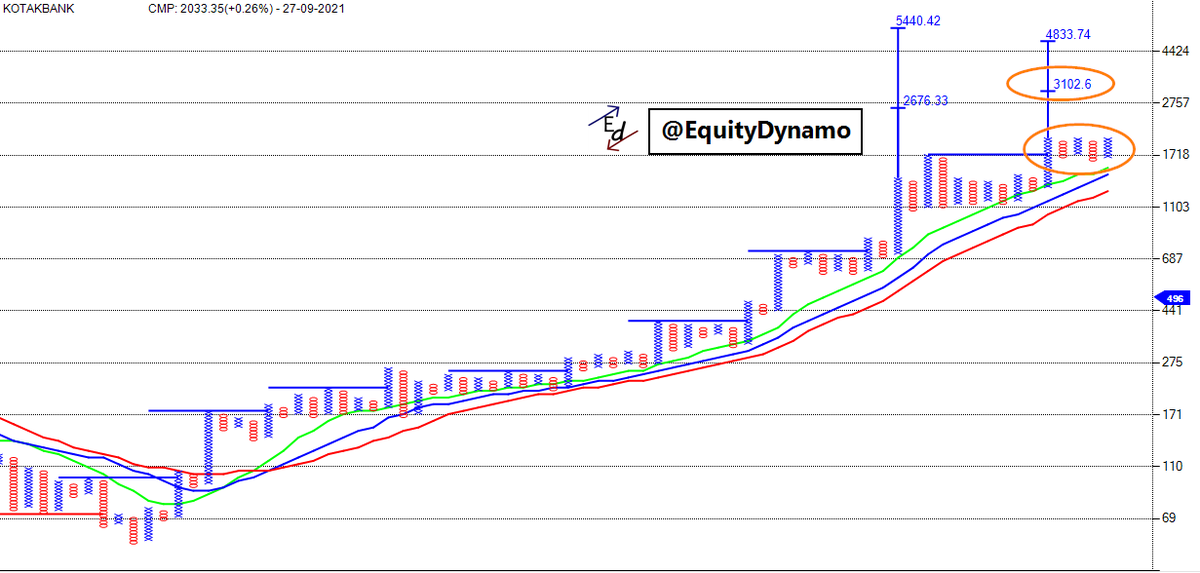The width and height of the screenshot is (1200, 573).
Task: Click the 3102.6 target label
Action: (1074, 85)
